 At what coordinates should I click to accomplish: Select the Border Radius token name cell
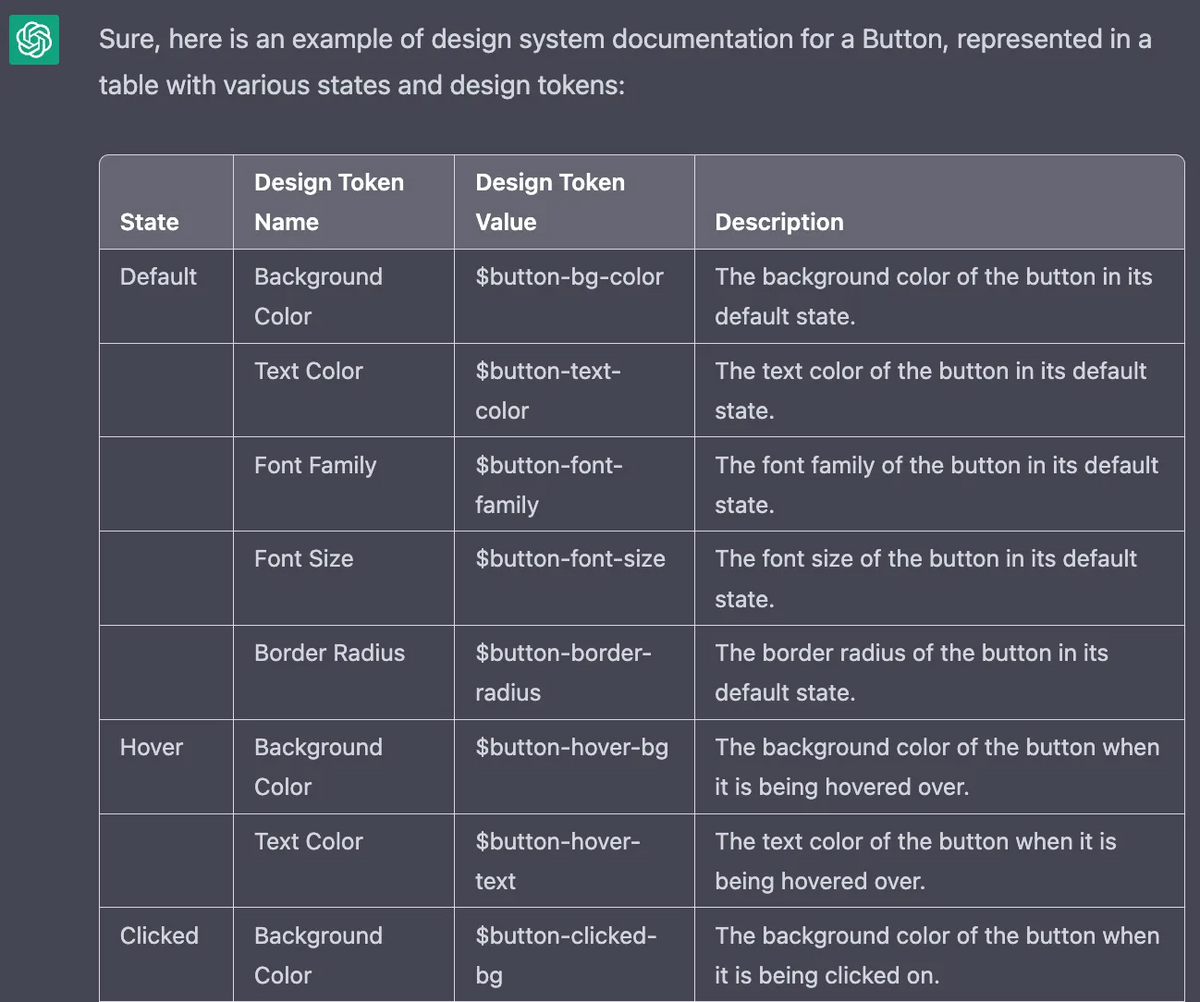click(x=330, y=652)
